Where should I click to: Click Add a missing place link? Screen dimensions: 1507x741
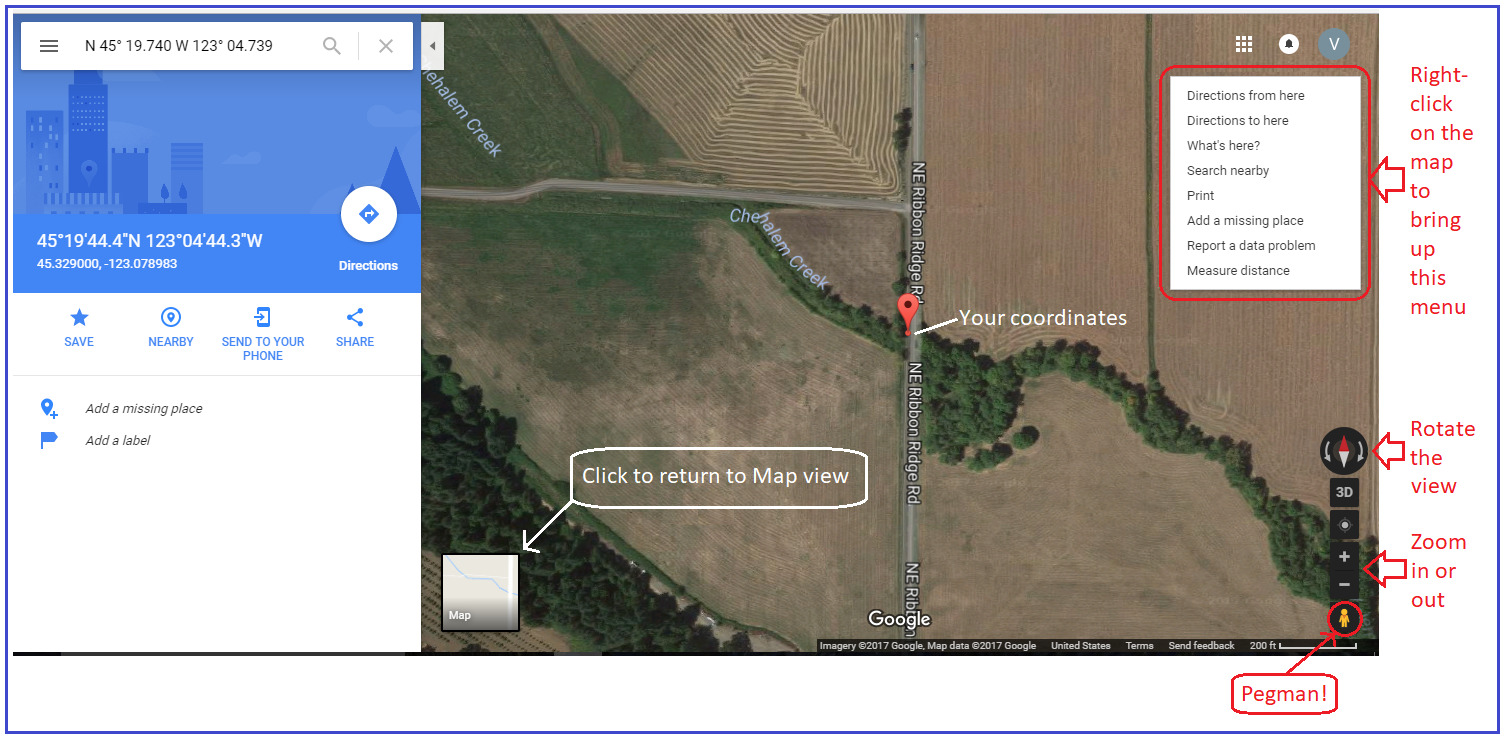(144, 408)
